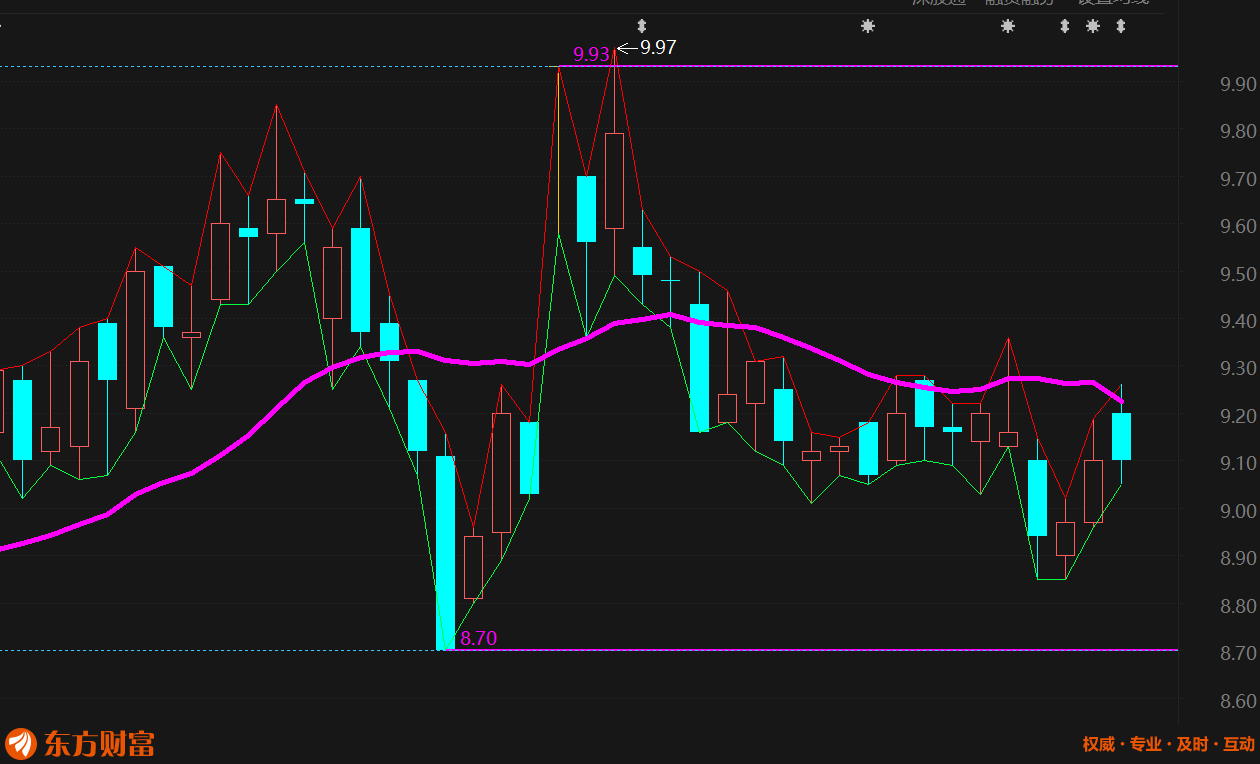This screenshot has height=764, width=1260.
Task: Click the 9.80 price axis label
Action: [x=1238, y=131]
